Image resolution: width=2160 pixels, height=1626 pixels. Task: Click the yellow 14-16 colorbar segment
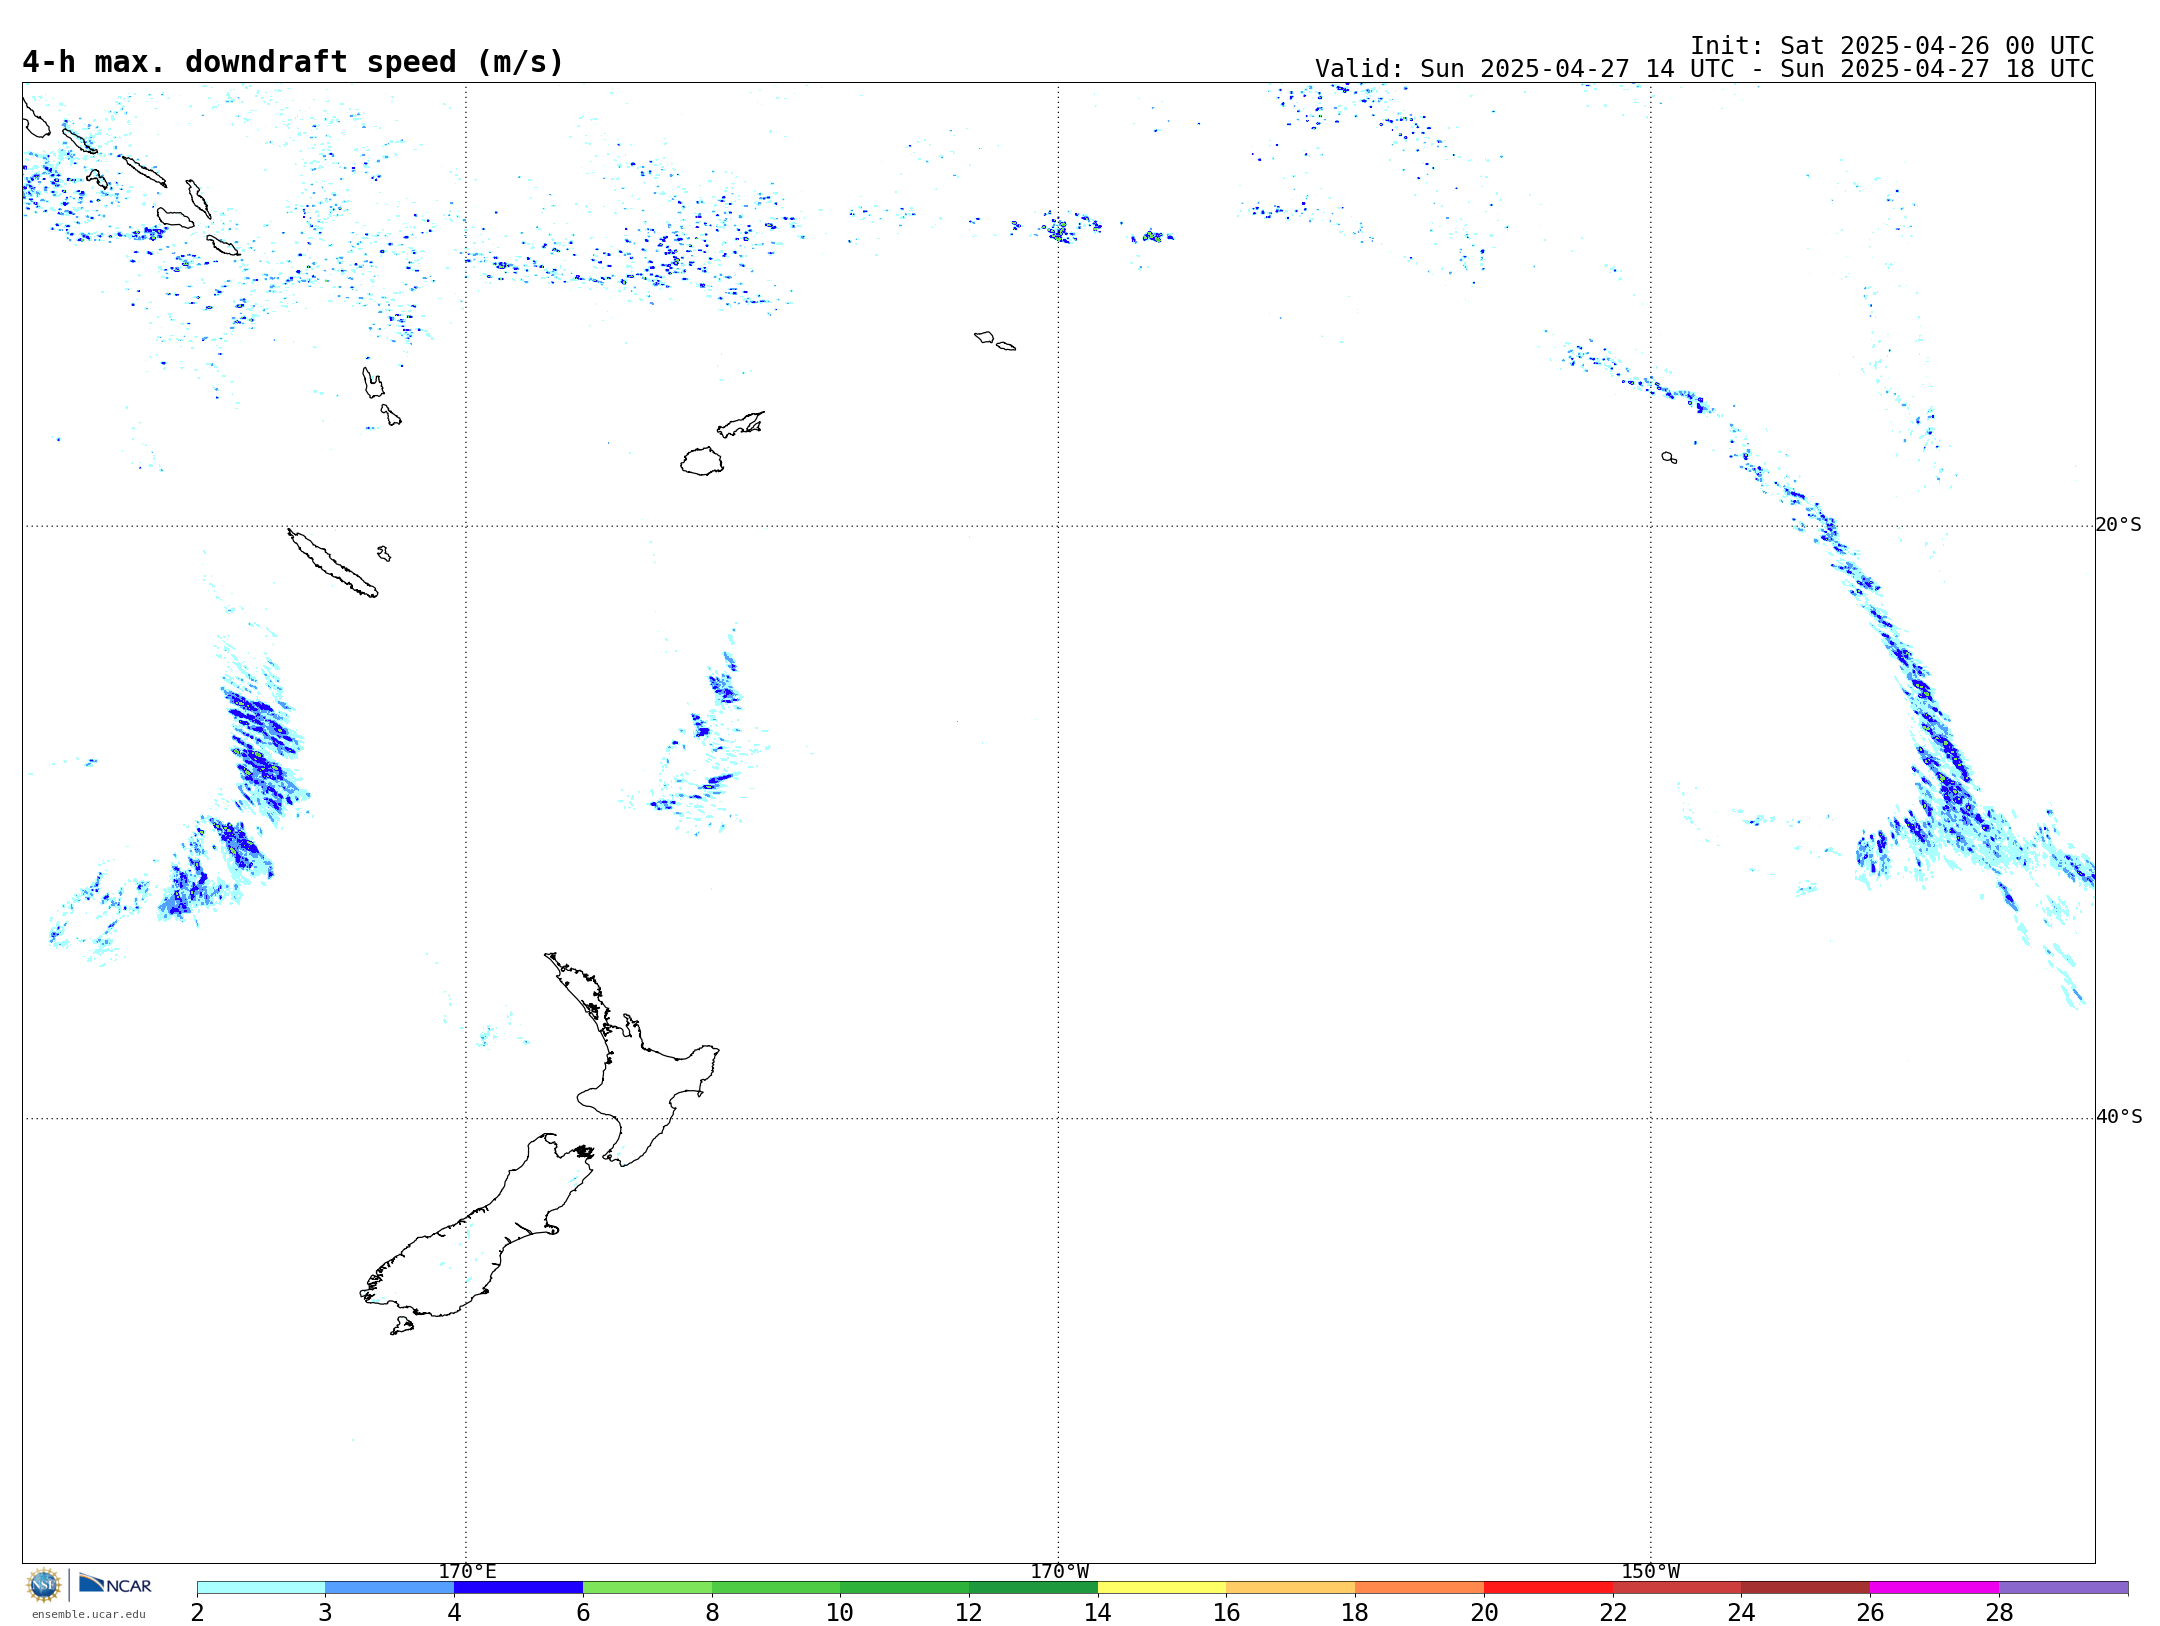tap(1162, 1588)
